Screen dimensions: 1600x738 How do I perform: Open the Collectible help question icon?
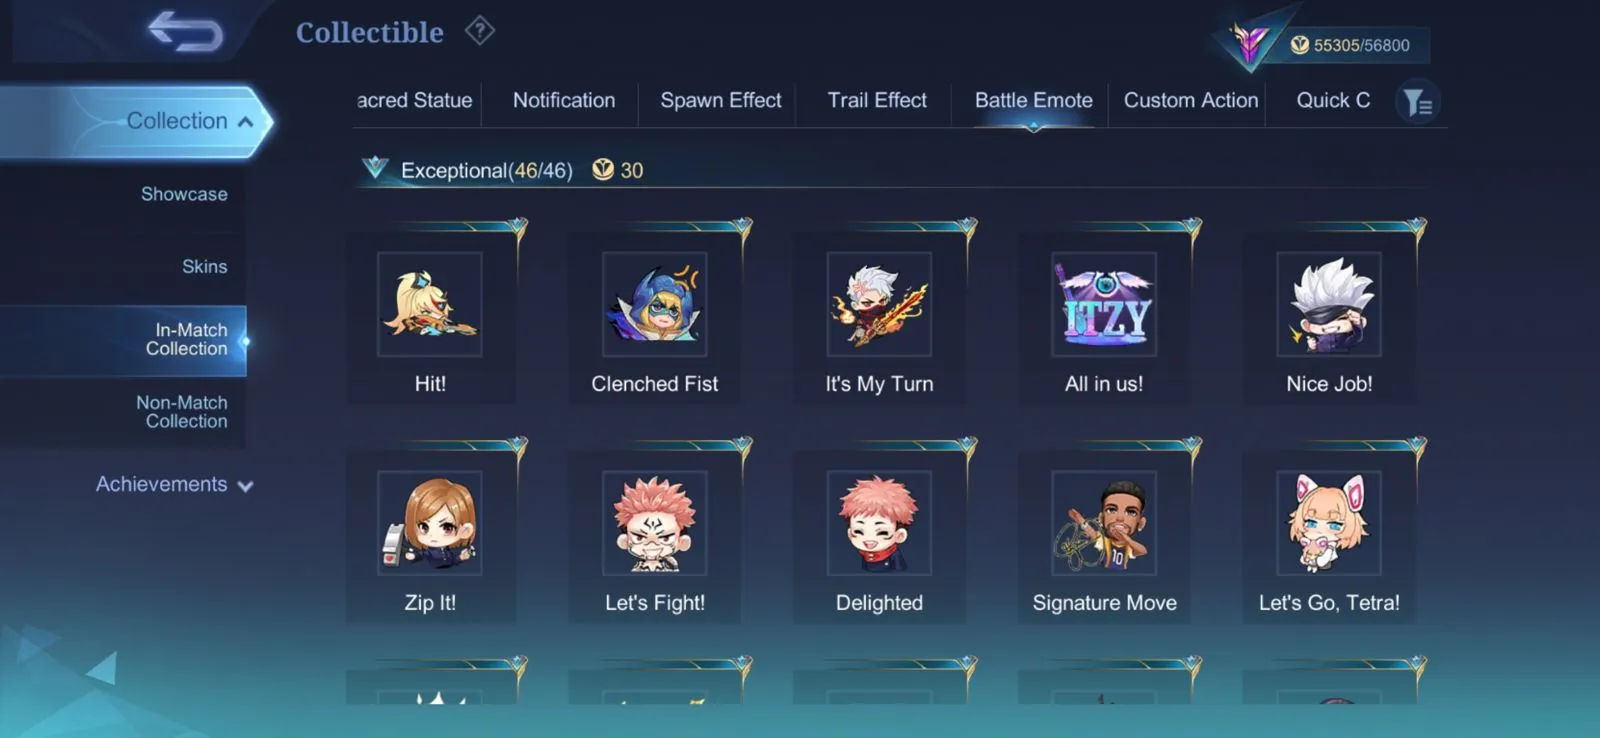(480, 31)
